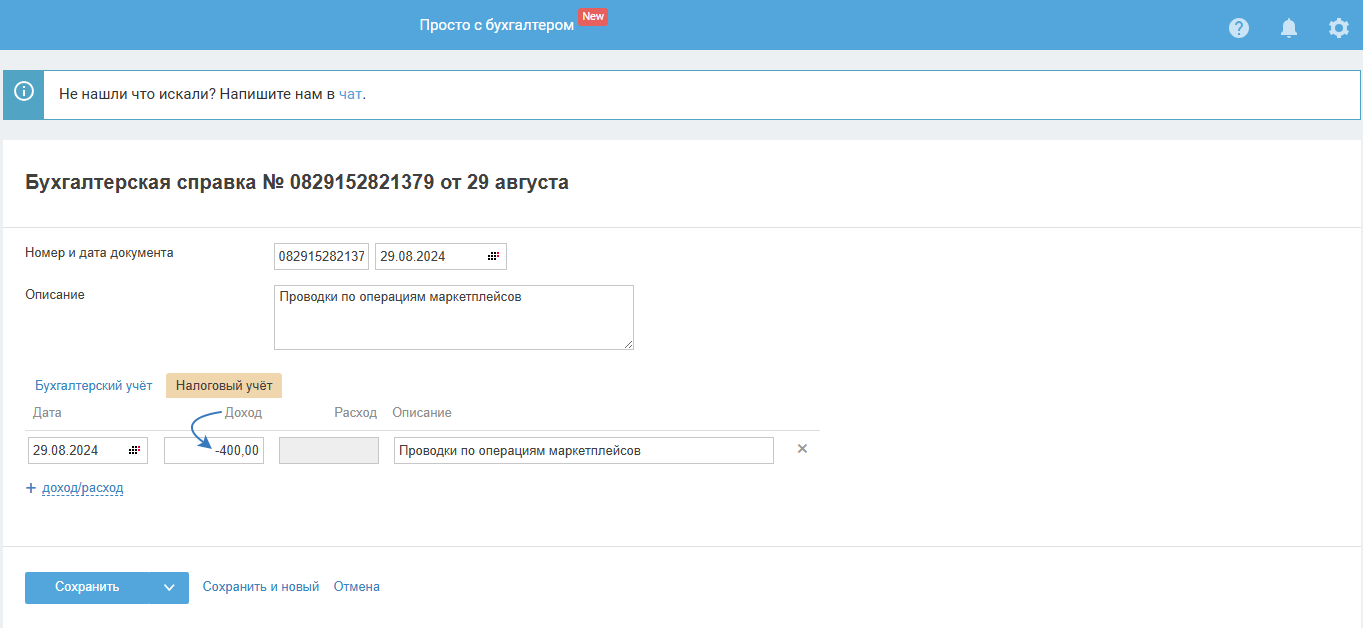The image size is (1363, 628).
Task: Delete the entry row with X icon
Action: [802, 449]
